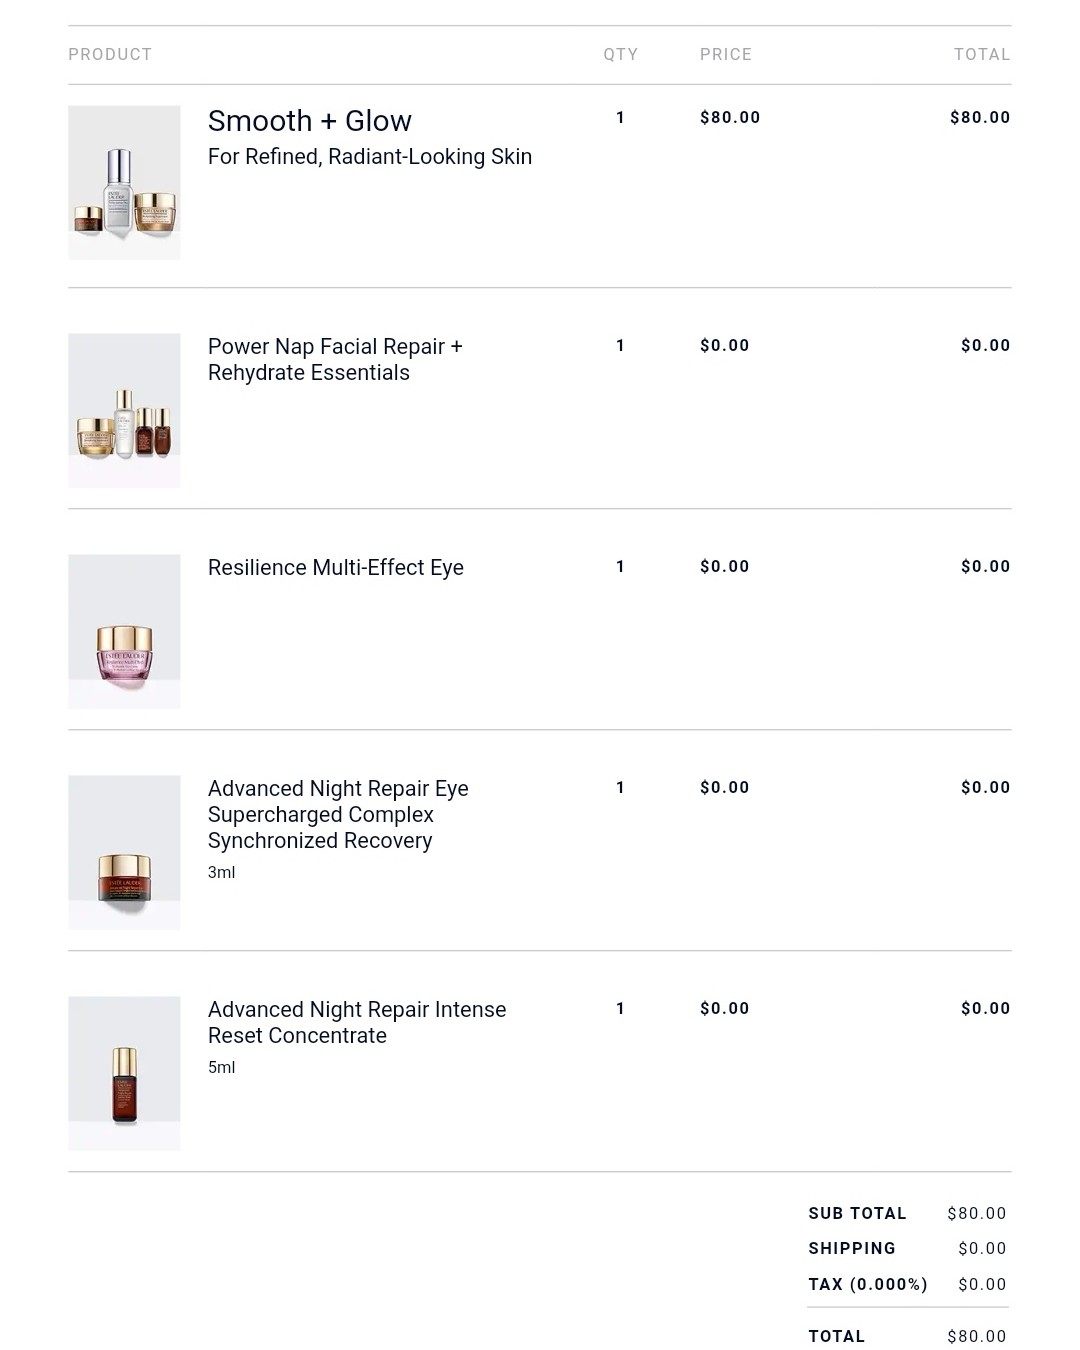Open the Intense Reset Concentrate bottle image
This screenshot has width=1080, height=1350.
[124, 1073]
